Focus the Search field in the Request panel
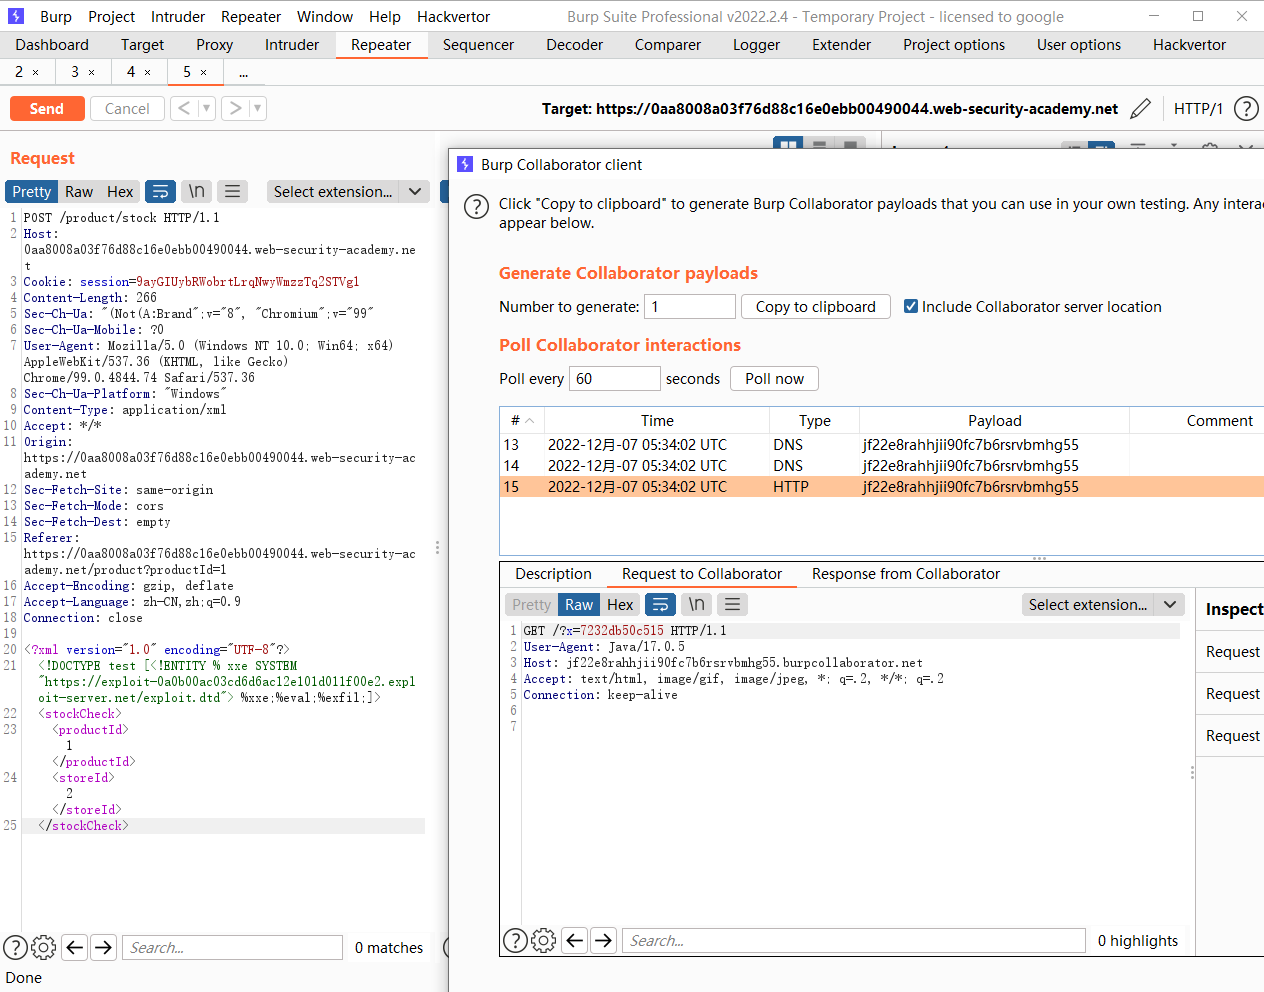Viewport: 1264px width, 992px height. (232, 947)
